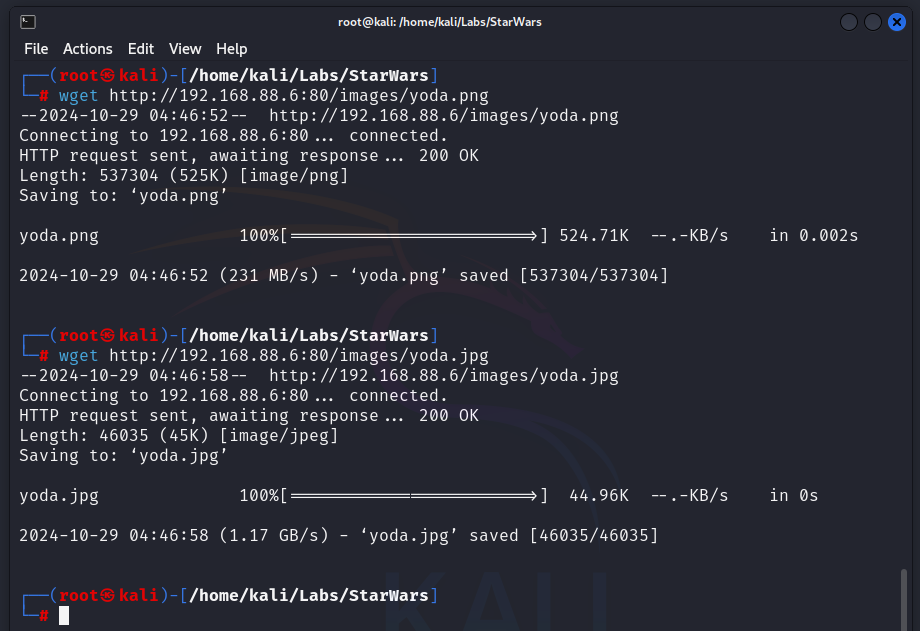Click the yoda.png download progress bar
Screen dimensions: 920x631
pos(413,236)
